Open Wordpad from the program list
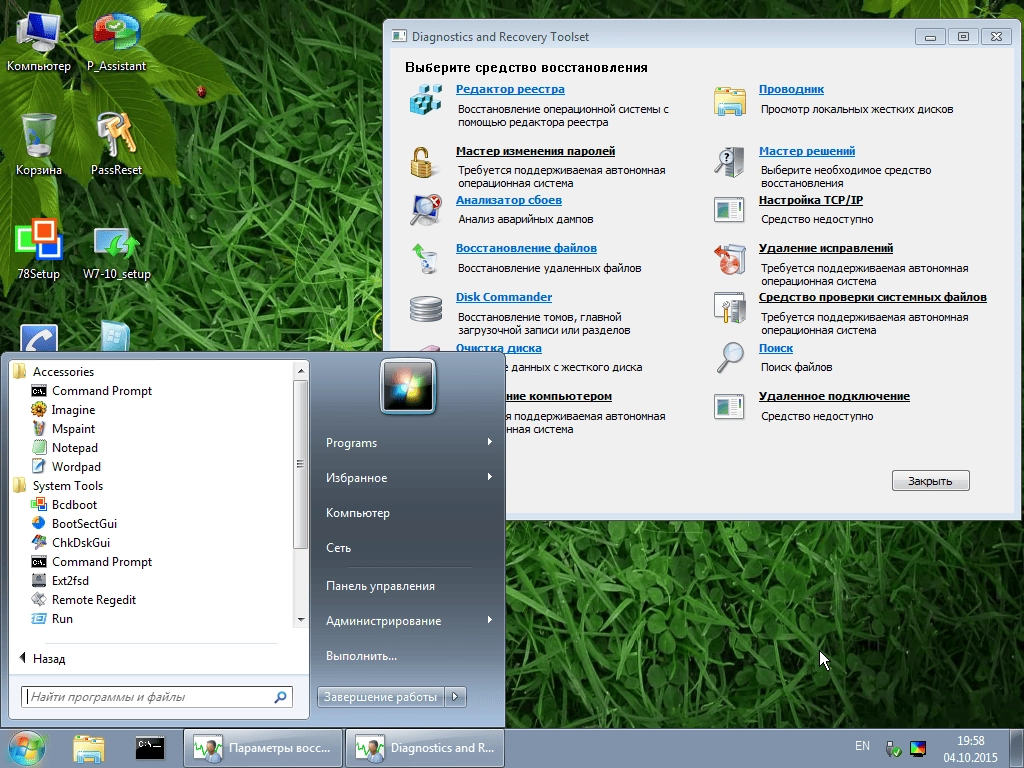The height and width of the screenshot is (768, 1024). pyautogui.click(x=66, y=466)
